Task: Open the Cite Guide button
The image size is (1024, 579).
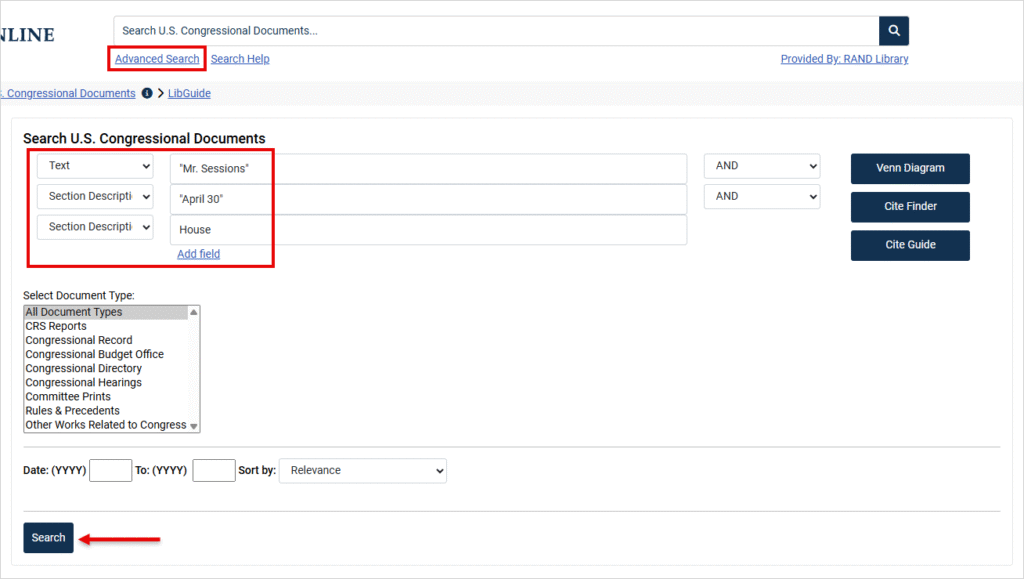Action: pyautogui.click(x=910, y=245)
